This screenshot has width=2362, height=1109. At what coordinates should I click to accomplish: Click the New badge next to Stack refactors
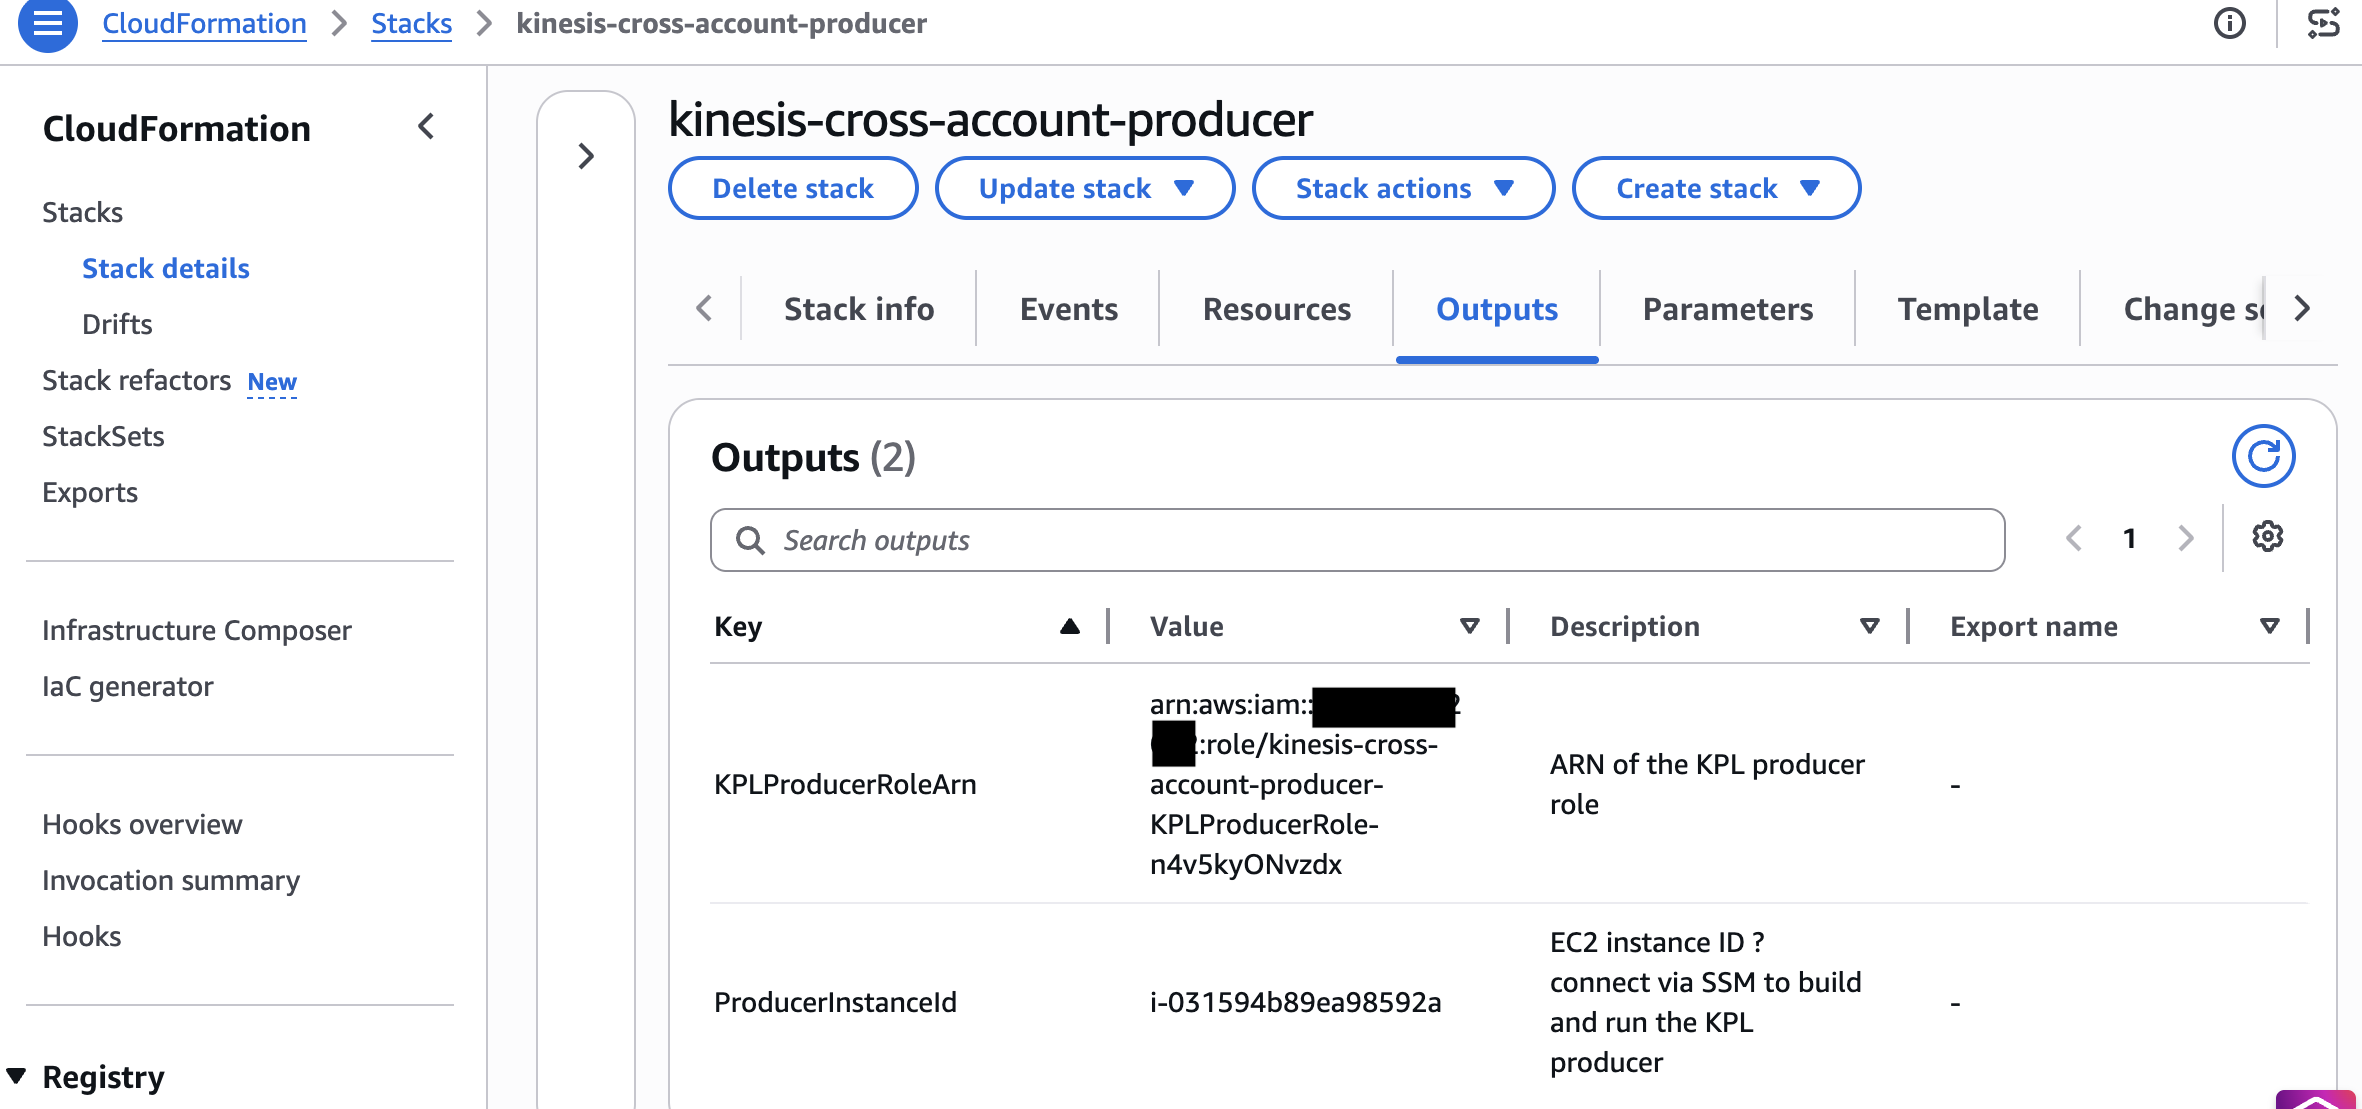[x=272, y=382]
